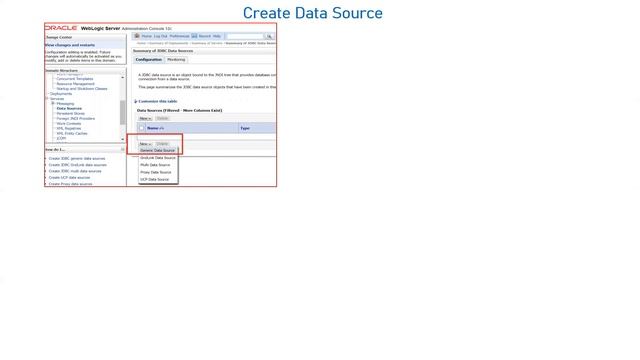Screen dimensions: 640x360
Task: Click Domain Structure scrollbar down arrow
Action: [122, 139]
